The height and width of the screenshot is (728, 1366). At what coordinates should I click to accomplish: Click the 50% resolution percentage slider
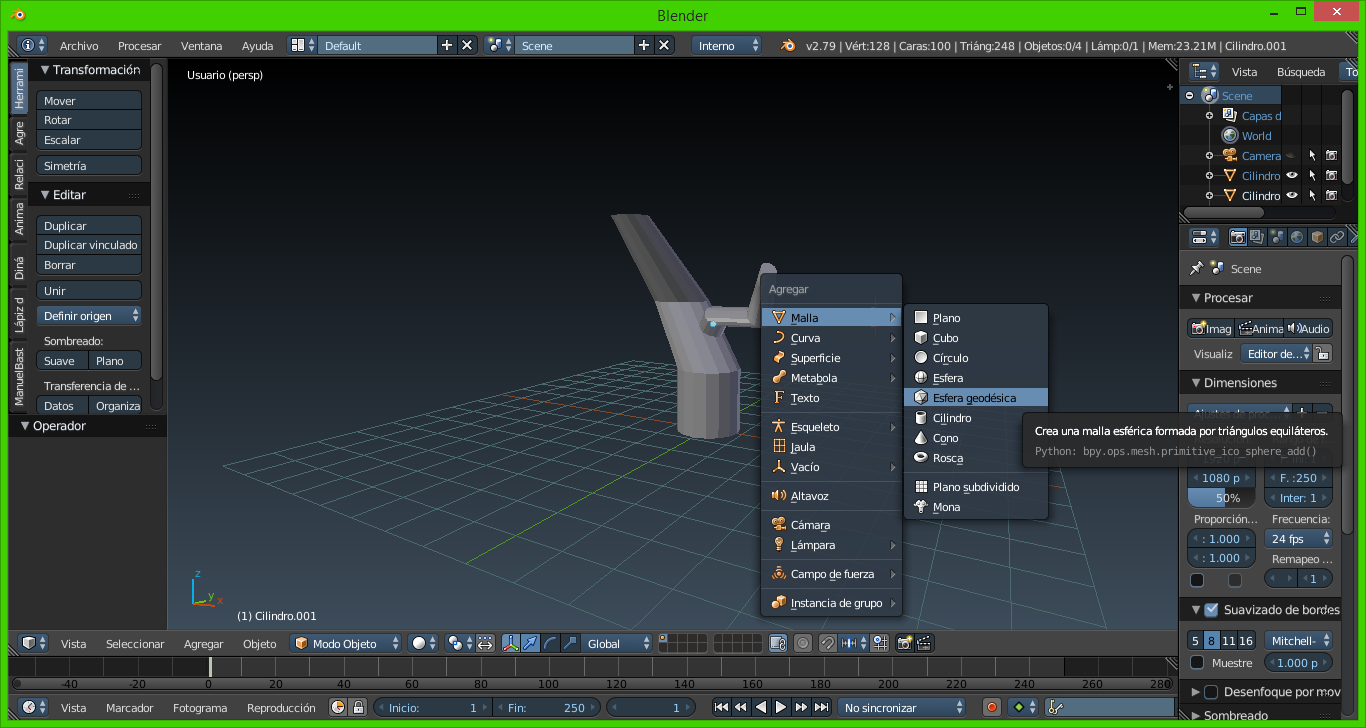[x=1221, y=498]
